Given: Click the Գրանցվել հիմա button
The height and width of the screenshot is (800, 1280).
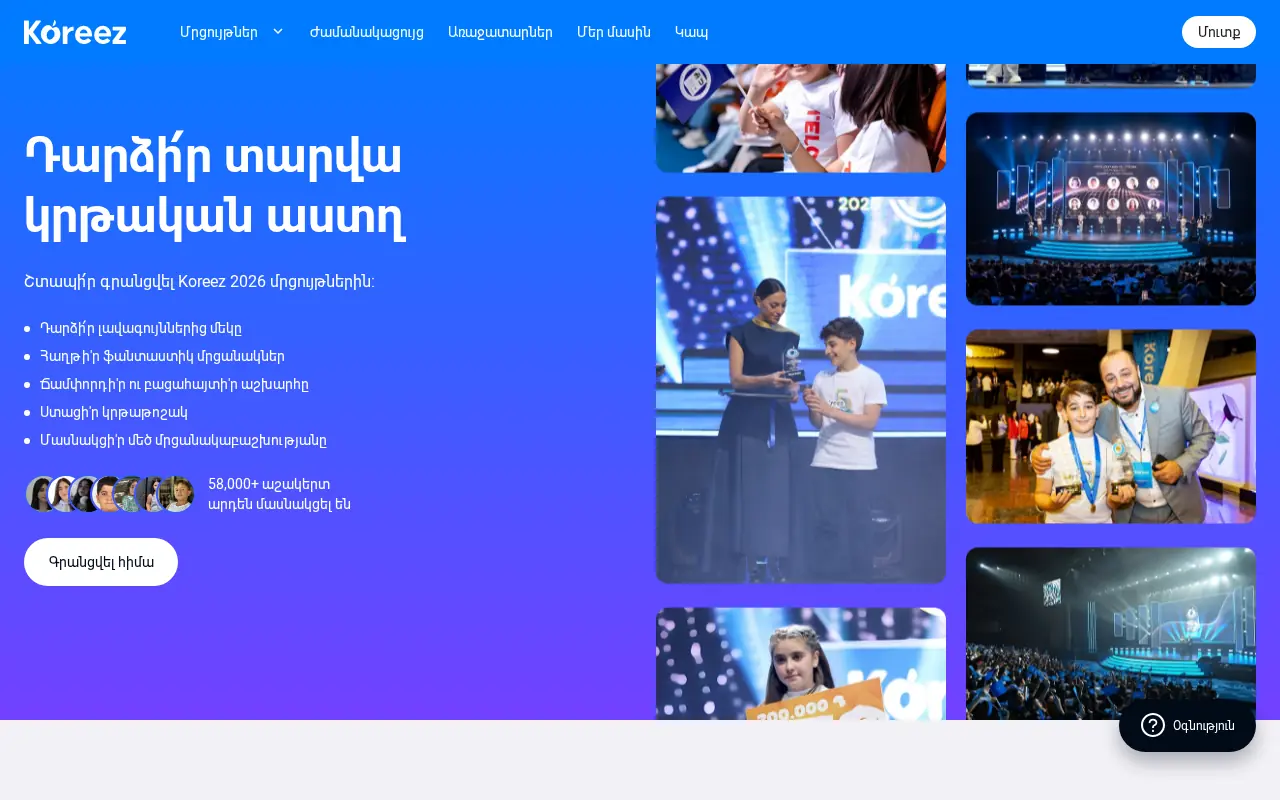Looking at the screenshot, I should click(x=101, y=562).
